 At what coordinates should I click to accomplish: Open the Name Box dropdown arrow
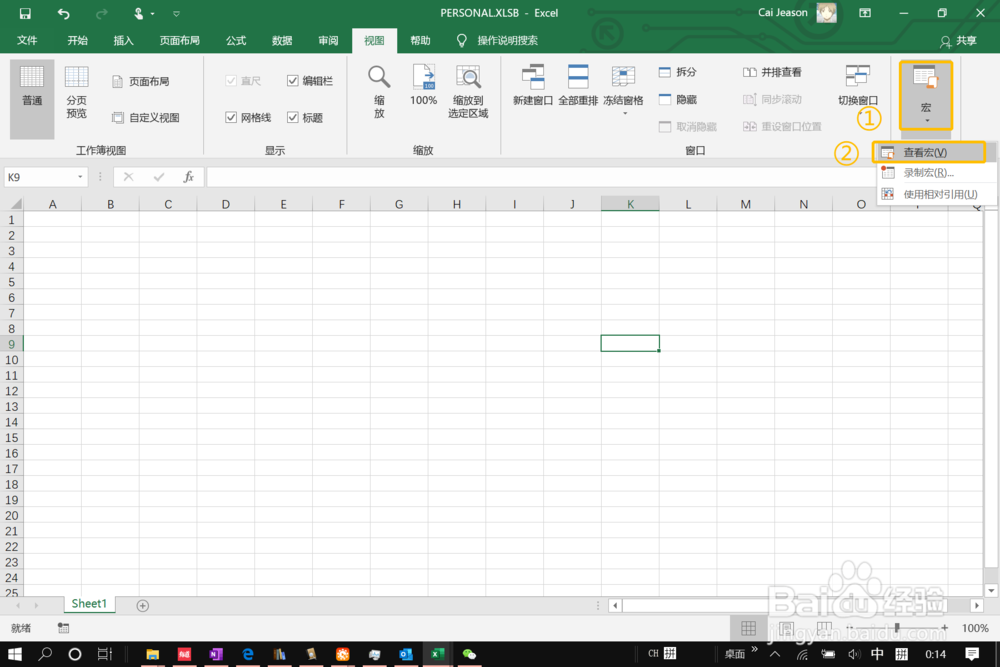pos(80,177)
